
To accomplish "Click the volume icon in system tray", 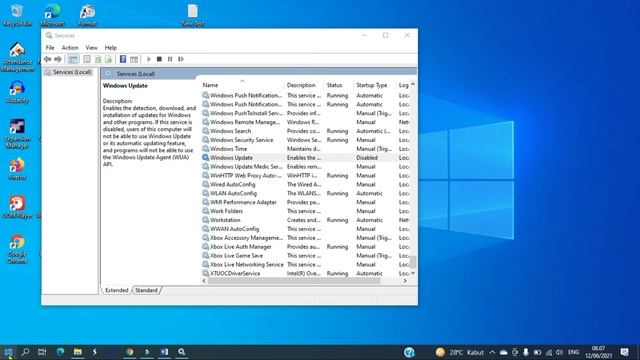I will coord(559,352).
